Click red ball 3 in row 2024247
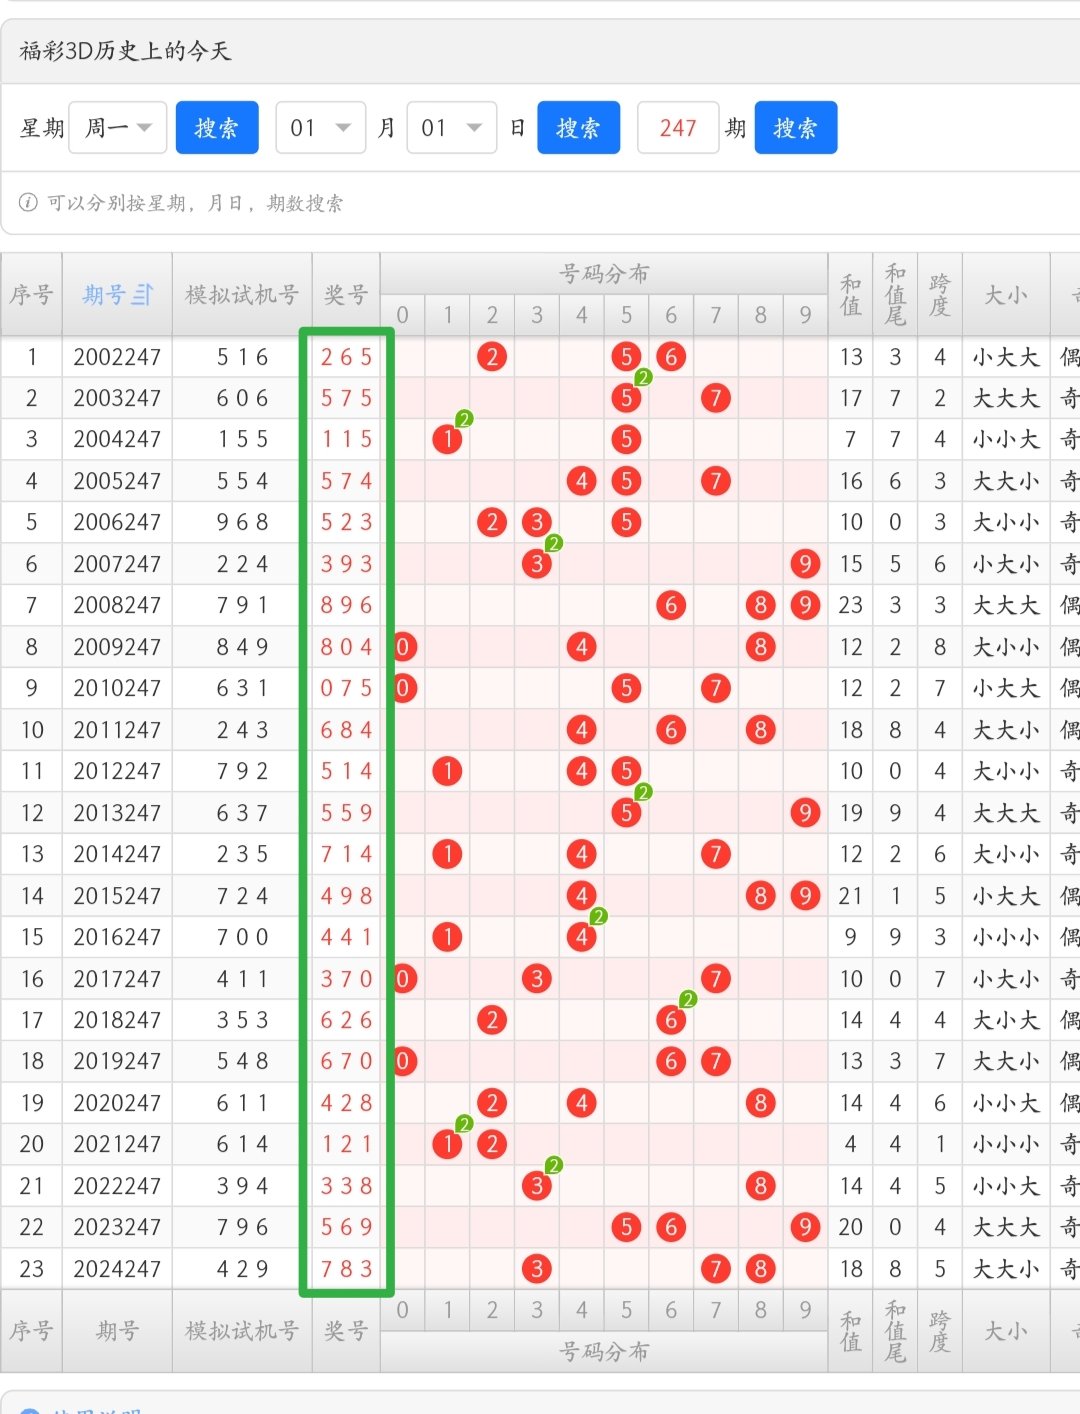 pos(537,1269)
